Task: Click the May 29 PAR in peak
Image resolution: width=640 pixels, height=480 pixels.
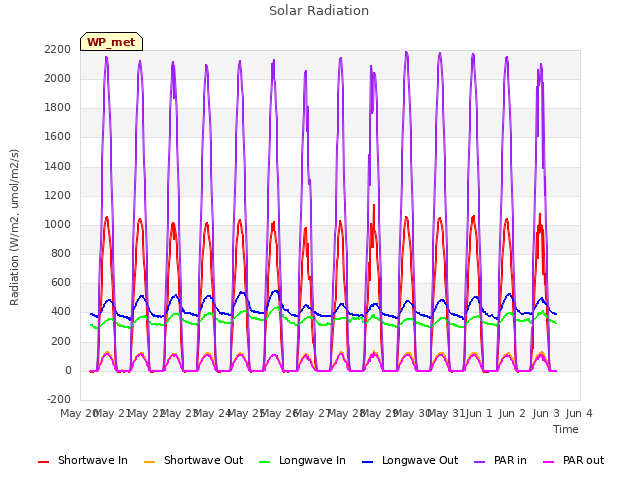Action: 406,52
